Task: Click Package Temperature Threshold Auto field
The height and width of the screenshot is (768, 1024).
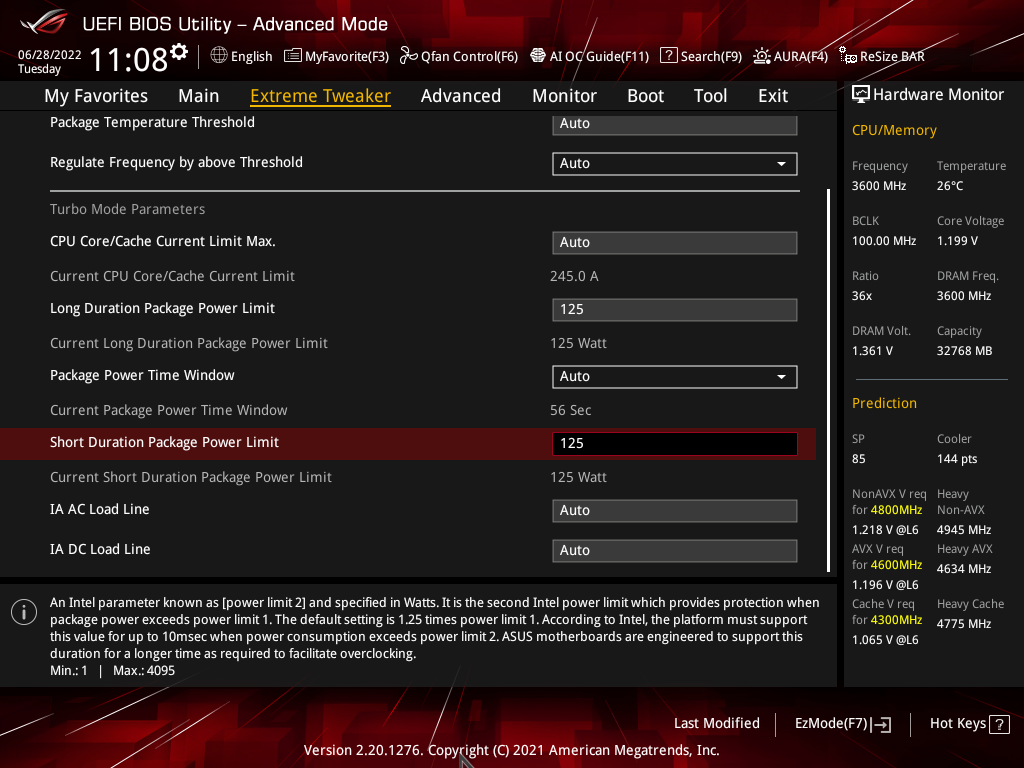Action: 675,124
